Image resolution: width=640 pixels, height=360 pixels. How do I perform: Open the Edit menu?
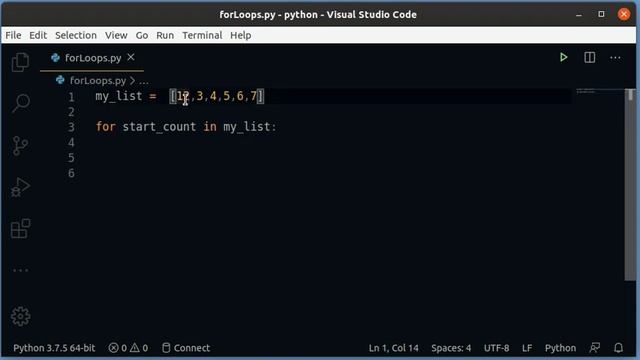click(x=38, y=36)
